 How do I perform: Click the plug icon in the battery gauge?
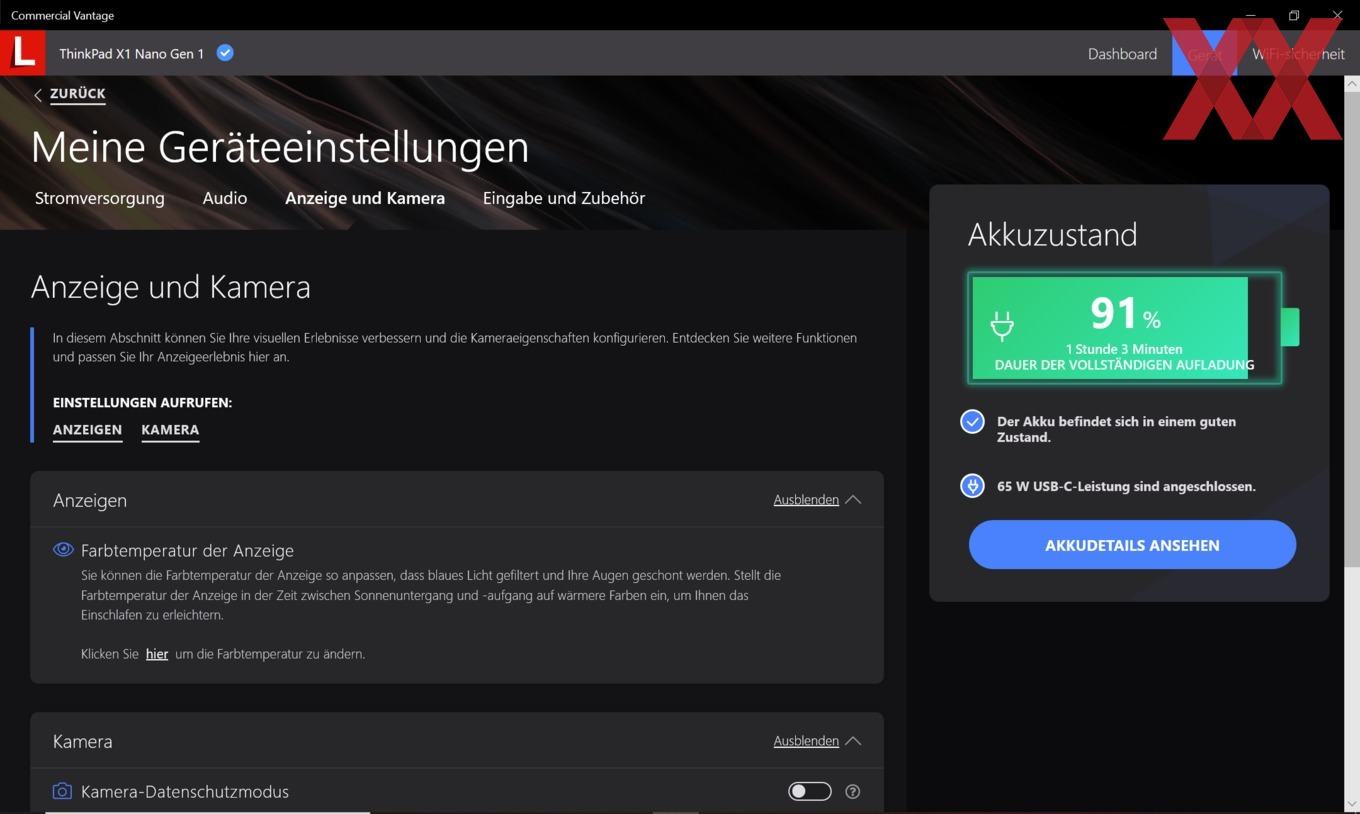click(1001, 325)
